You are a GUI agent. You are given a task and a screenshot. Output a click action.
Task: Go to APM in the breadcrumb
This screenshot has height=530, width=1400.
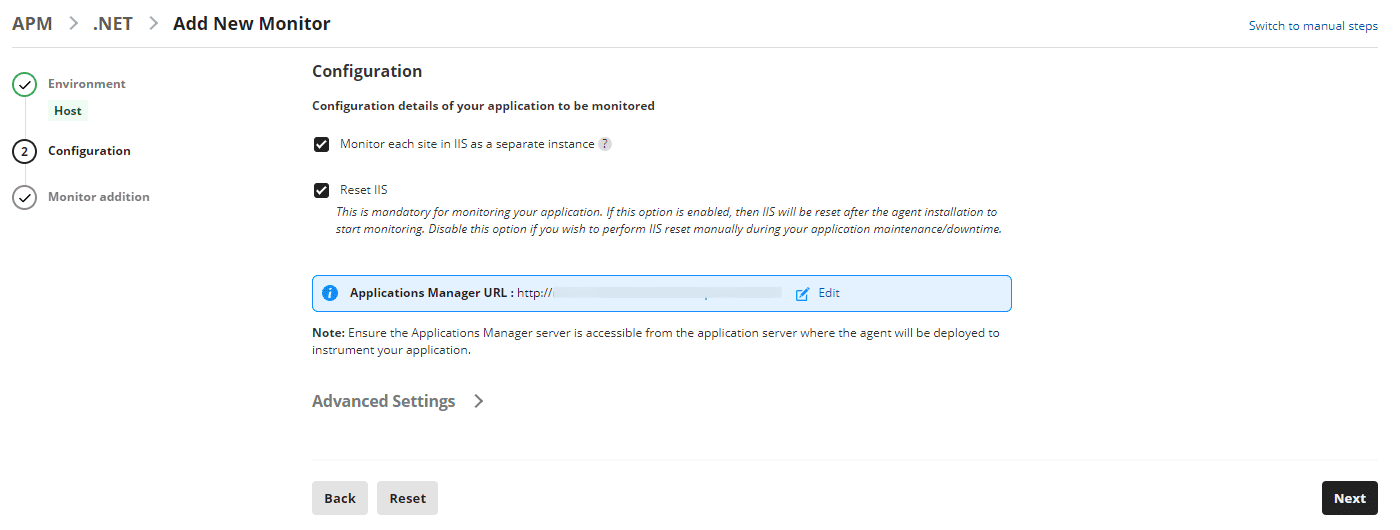pyautogui.click(x=32, y=23)
